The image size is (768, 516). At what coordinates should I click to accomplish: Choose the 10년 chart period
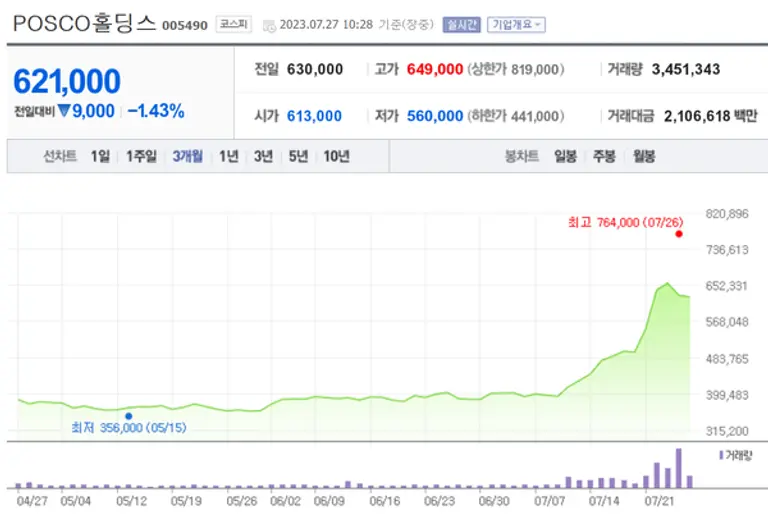(335, 156)
